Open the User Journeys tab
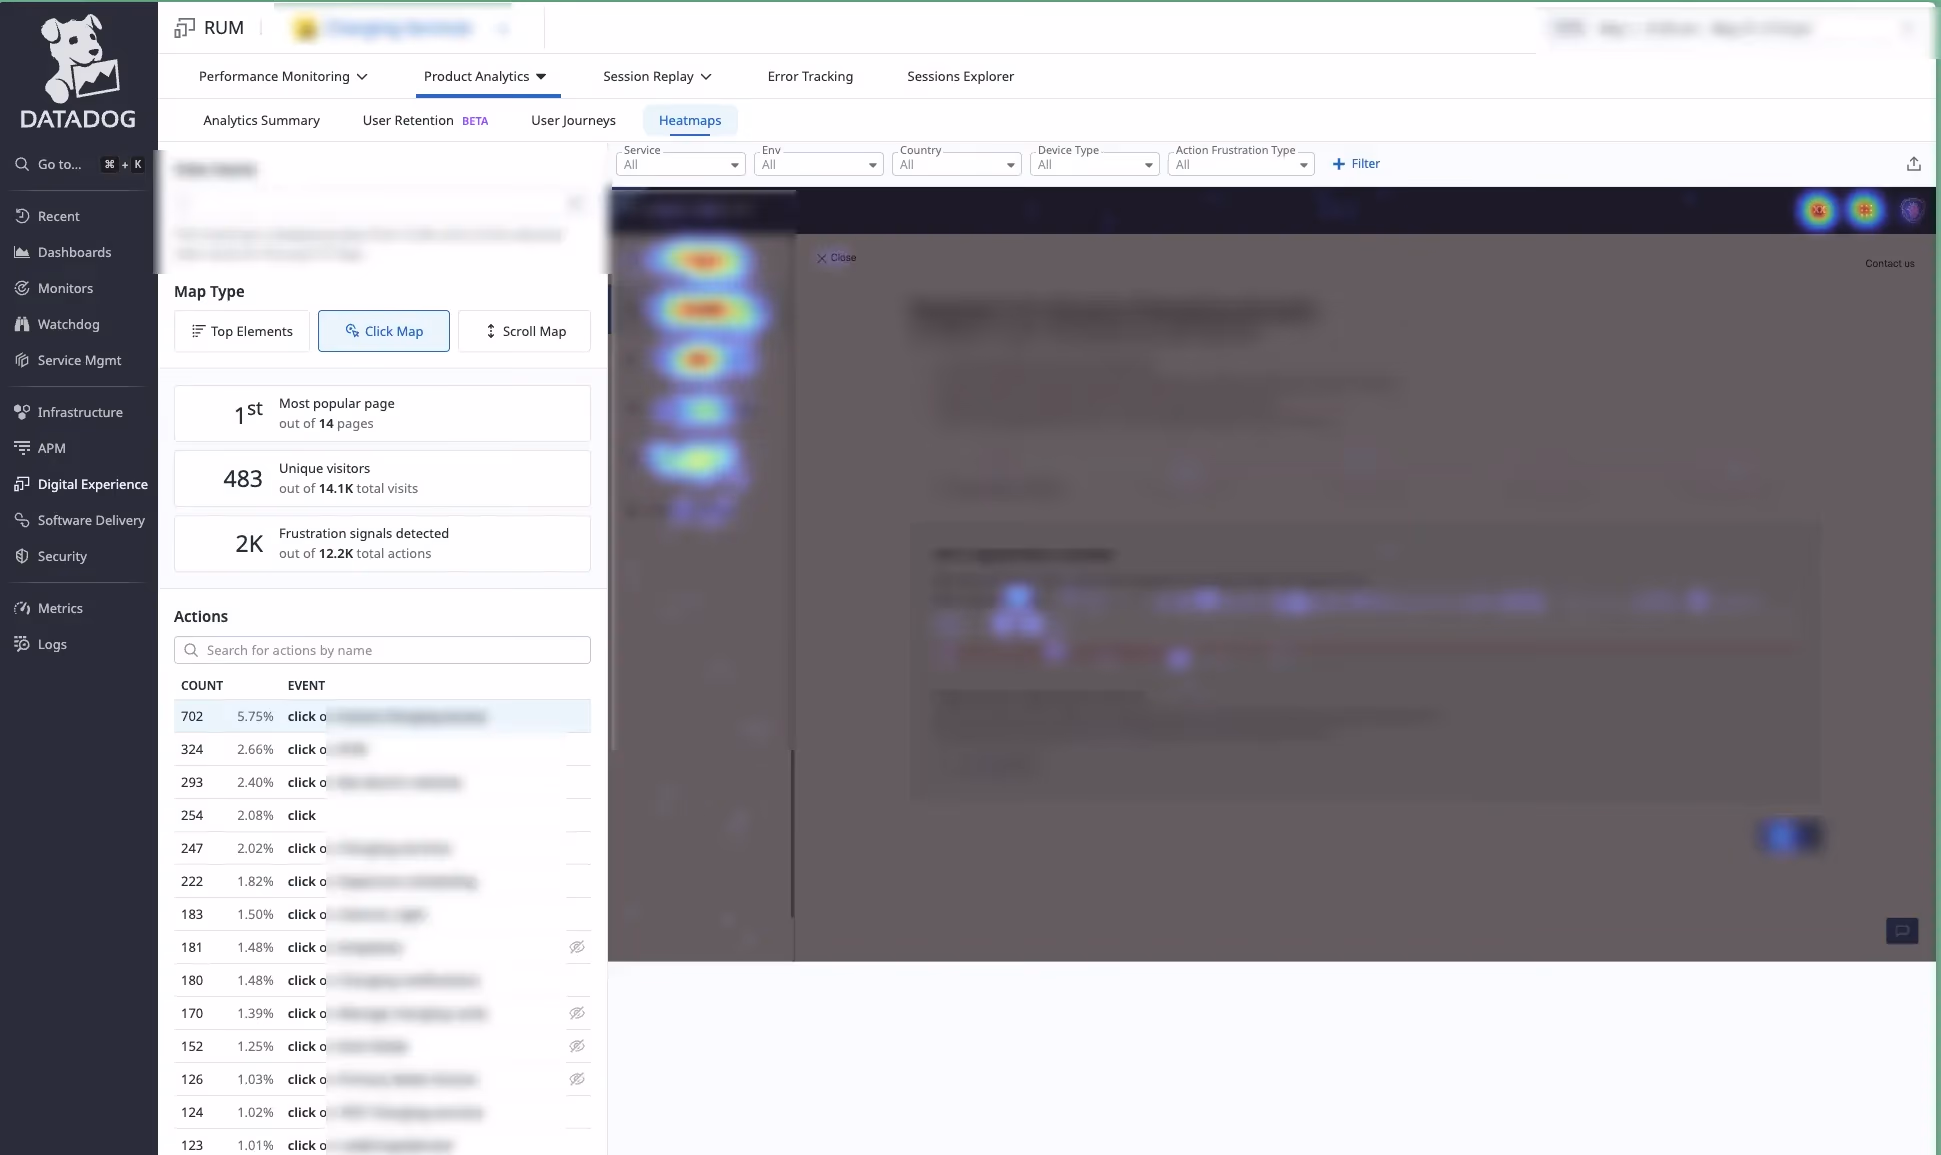The image size is (1941, 1155). [572, 120]
